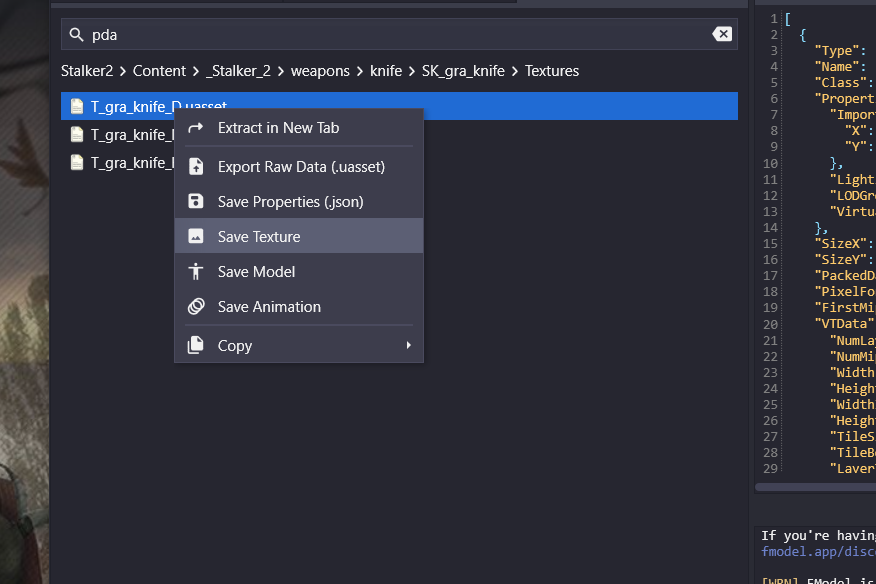
Task: Go to the SK_gra_knife breadcrumb folder
Action: tap(463, 71)
